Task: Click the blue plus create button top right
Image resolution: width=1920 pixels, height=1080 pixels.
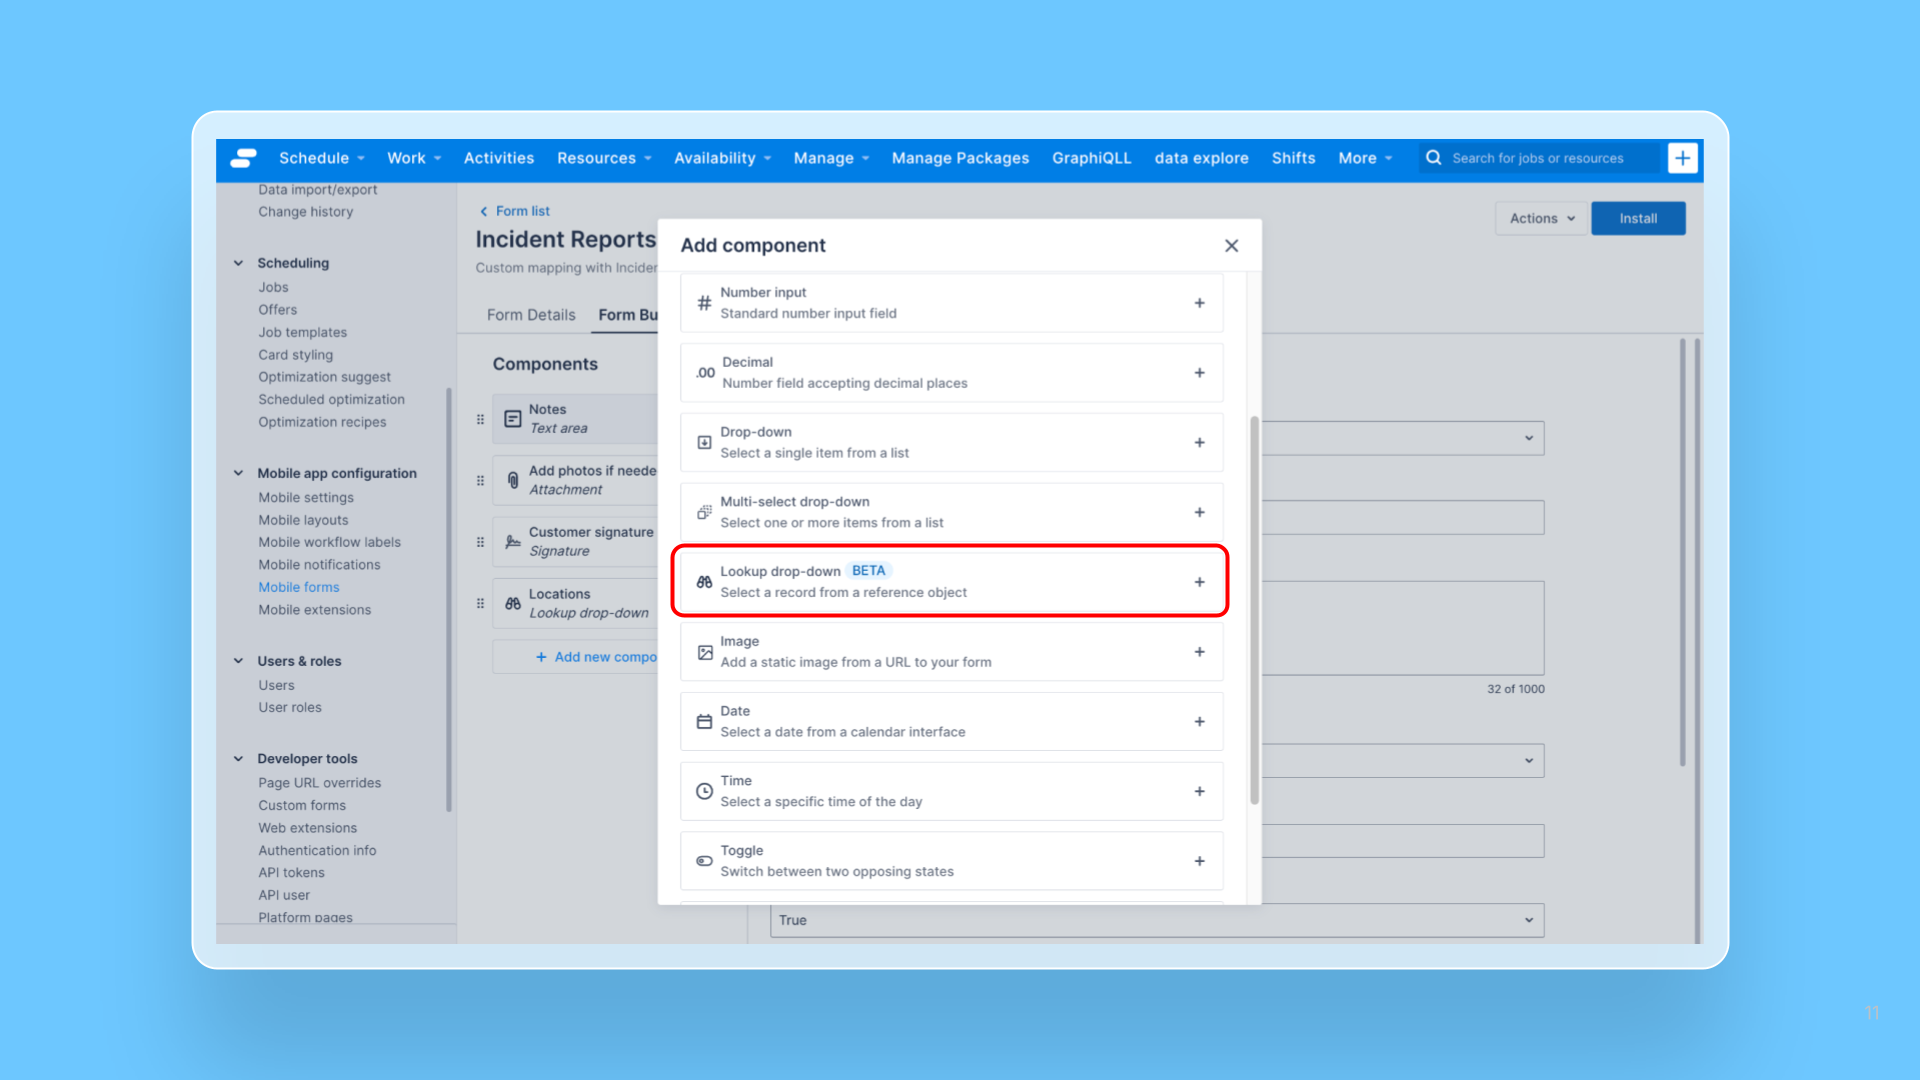Action: coord(1683,158)
